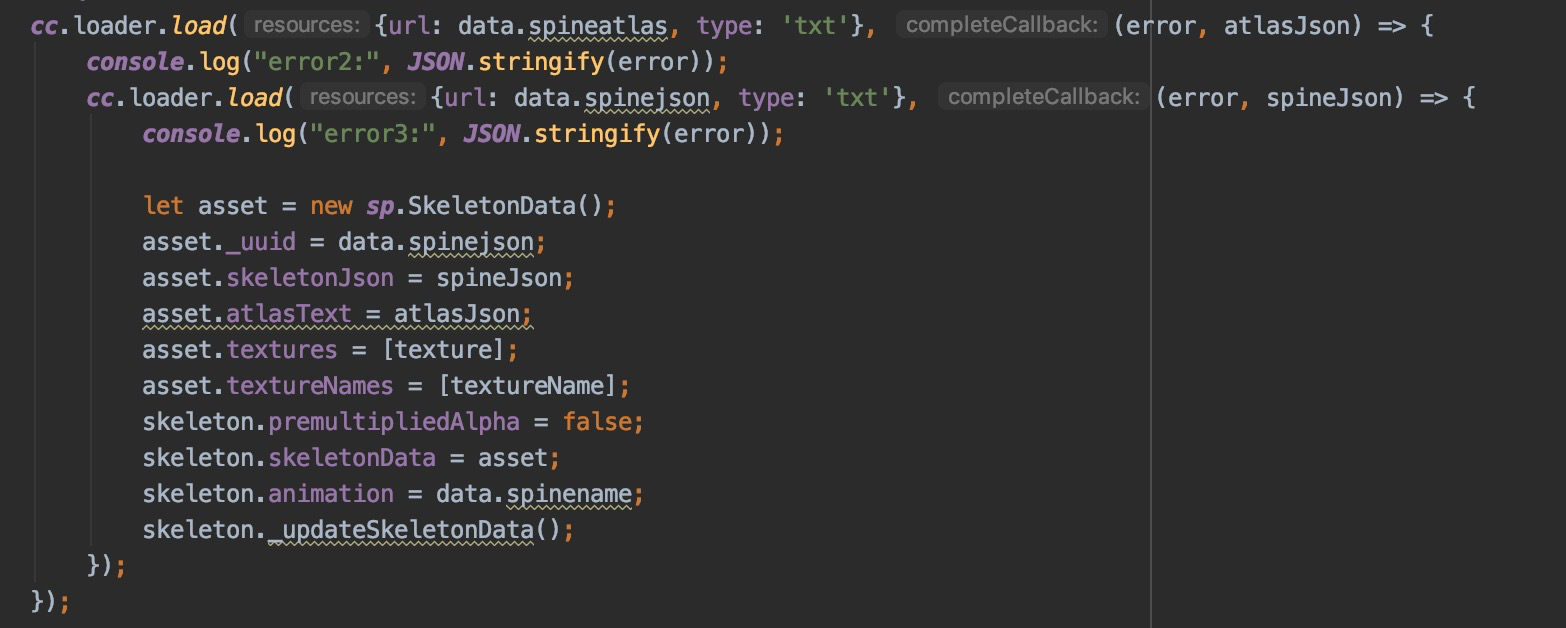
Task: Click the animation property of skeleton
Action: (331, 494)
